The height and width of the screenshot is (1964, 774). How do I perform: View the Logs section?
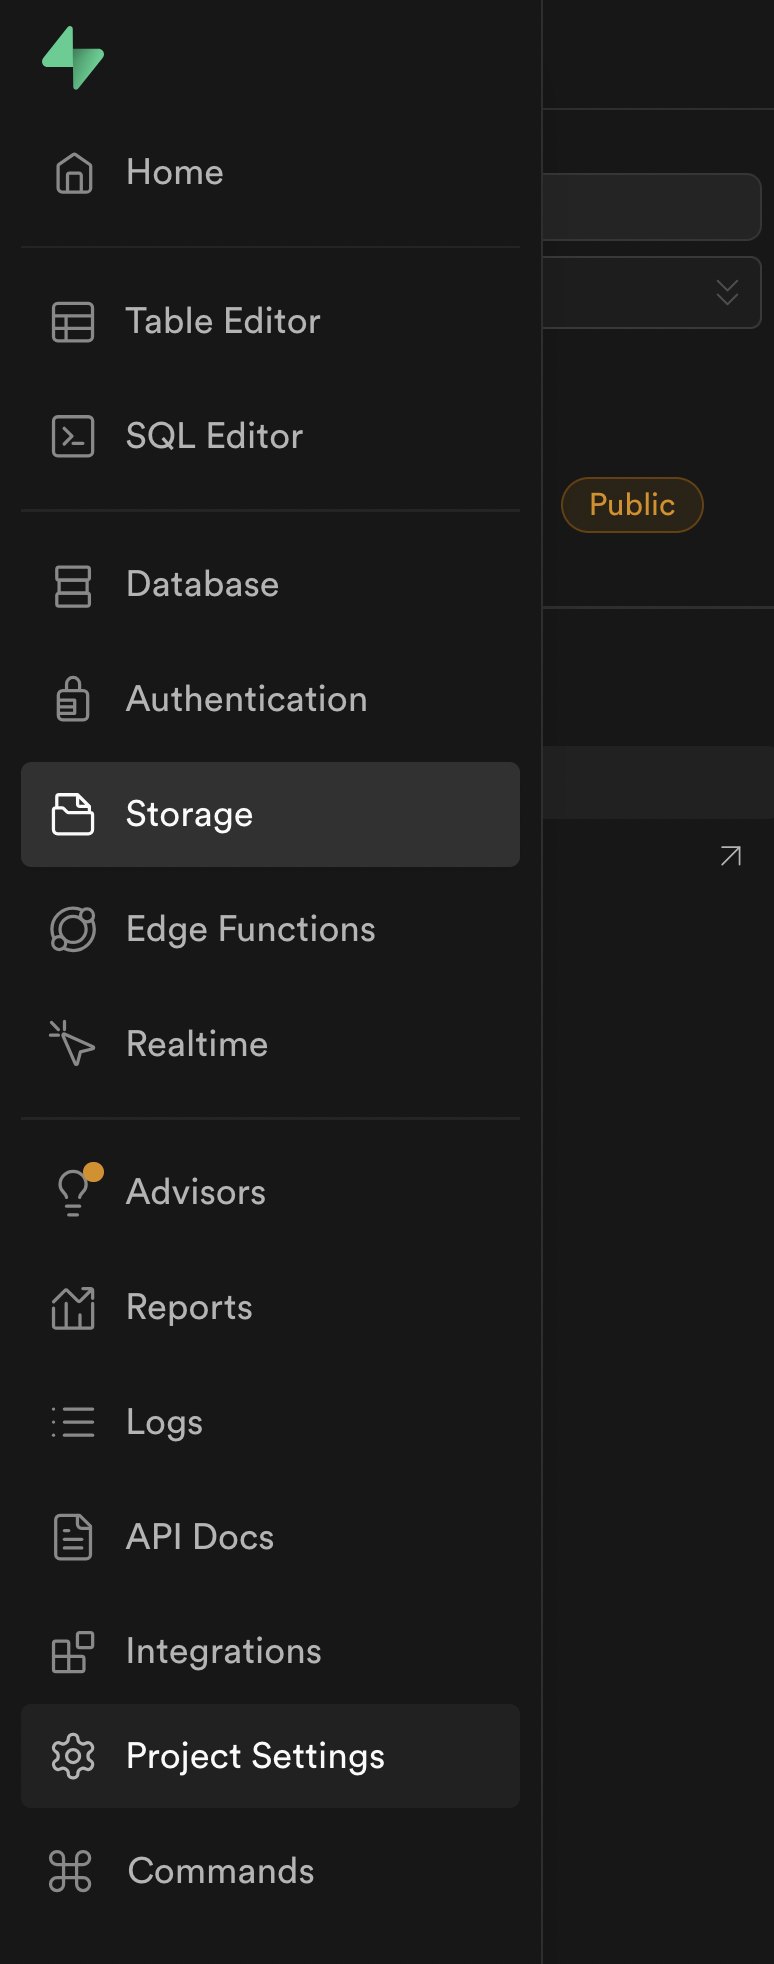pyautogui.click(x=164, y=1421)
